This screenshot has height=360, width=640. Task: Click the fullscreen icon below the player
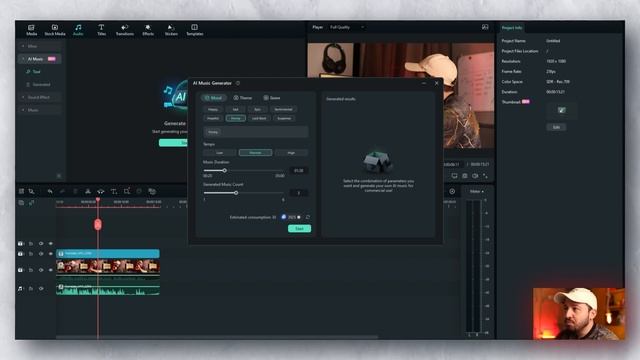pyautogui.click(x=485, y=176)
